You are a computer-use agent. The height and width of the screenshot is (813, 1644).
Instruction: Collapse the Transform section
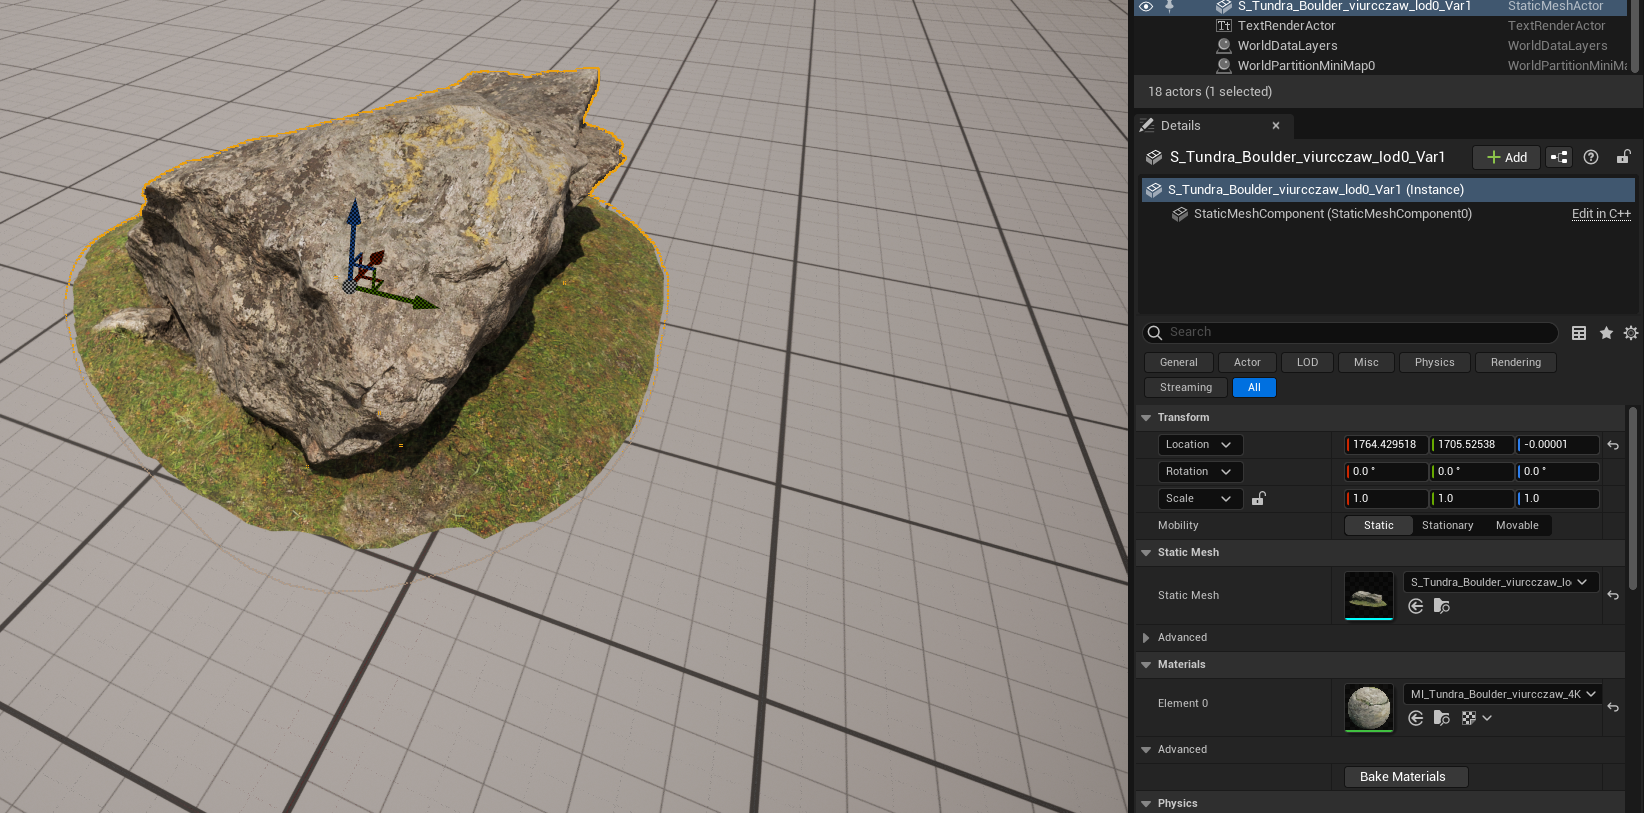tap(1146, 418)
